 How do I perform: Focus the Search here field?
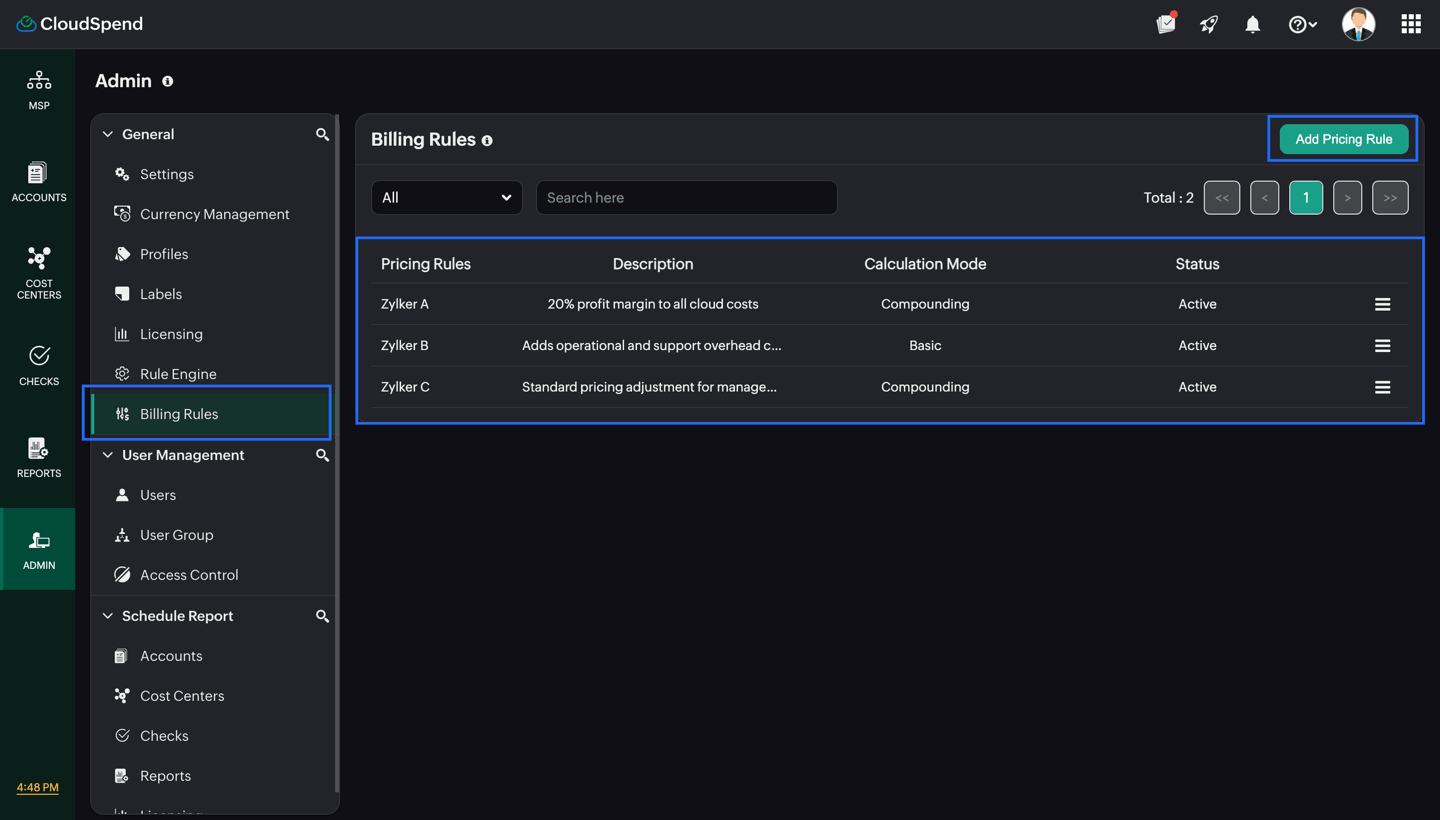pyautogui.click(x=686, y=198)
